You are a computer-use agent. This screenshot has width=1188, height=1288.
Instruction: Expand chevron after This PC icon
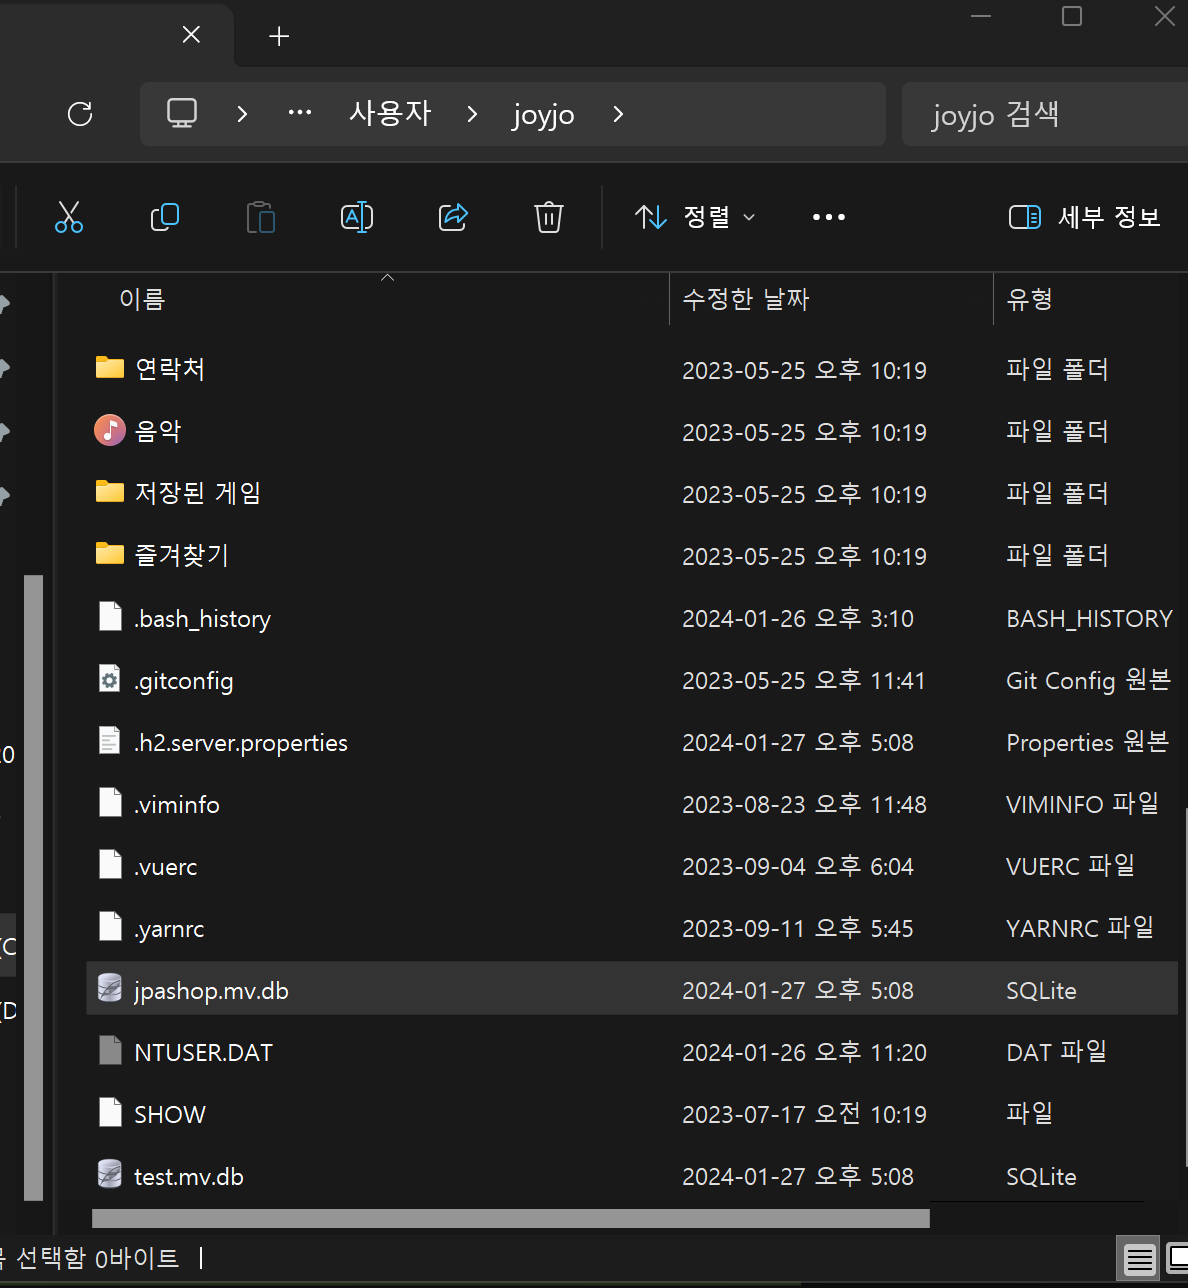click(242, 114)
